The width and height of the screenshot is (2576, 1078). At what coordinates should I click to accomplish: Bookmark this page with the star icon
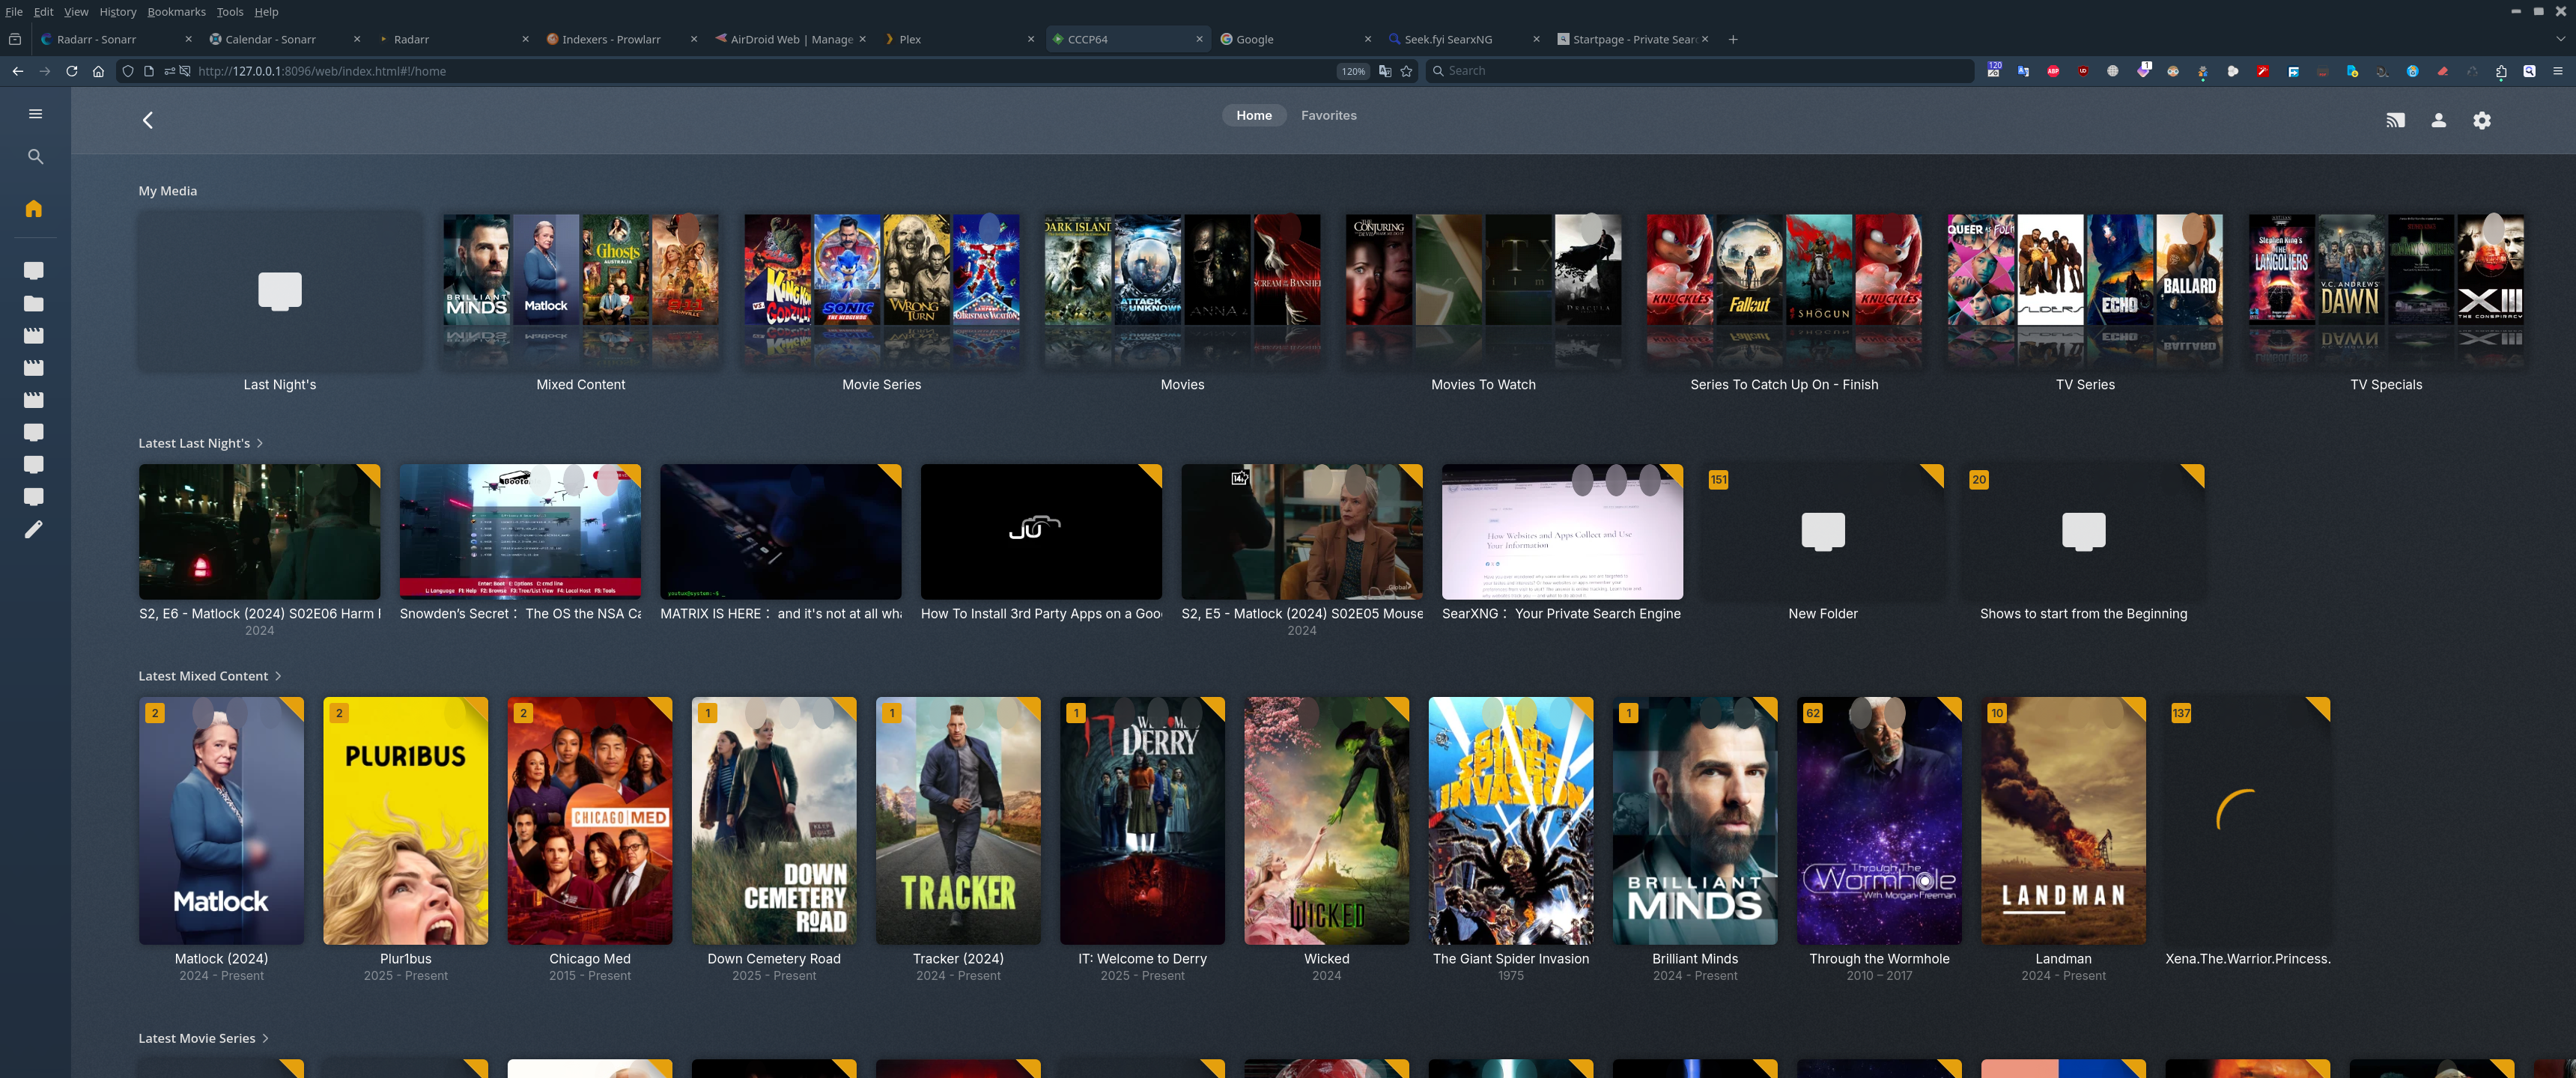coord(1407,71)
